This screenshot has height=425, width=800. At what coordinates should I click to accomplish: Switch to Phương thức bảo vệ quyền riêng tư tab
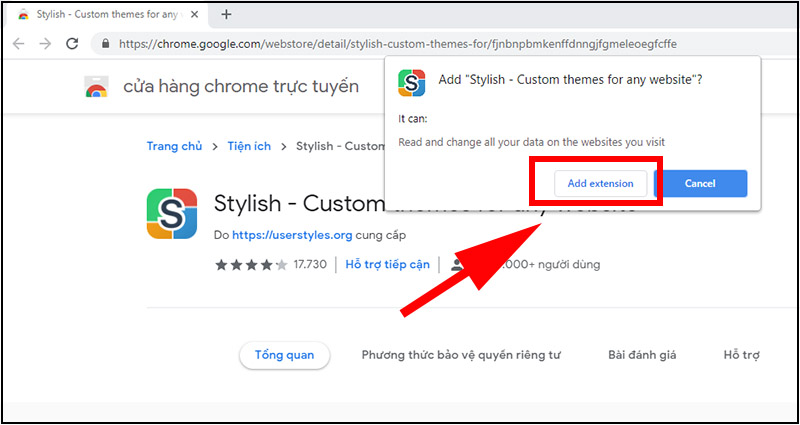tap(461, 355)
